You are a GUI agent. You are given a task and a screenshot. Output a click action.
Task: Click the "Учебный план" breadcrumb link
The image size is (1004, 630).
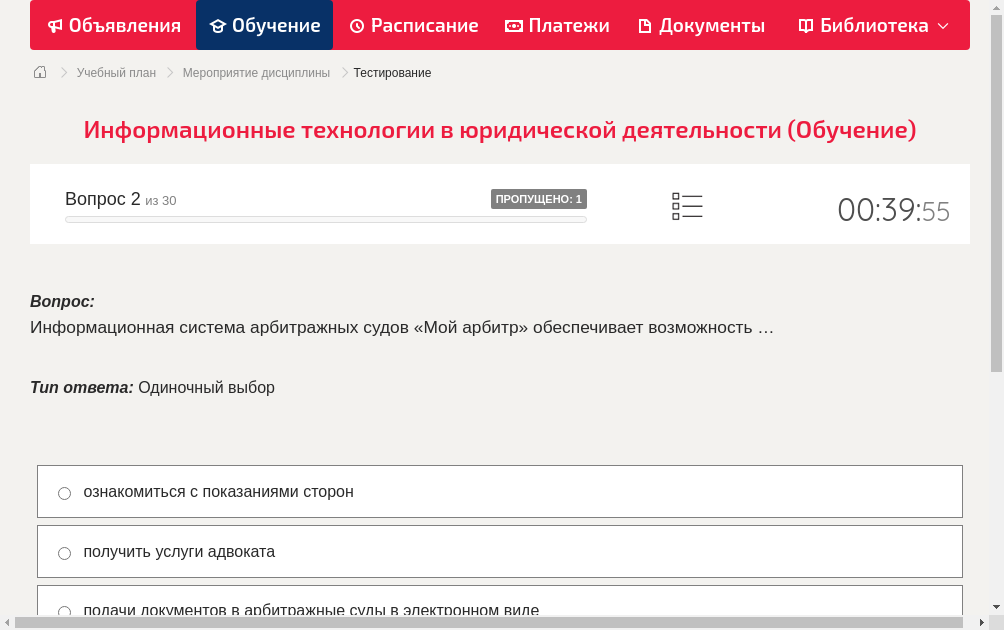click(115, 72)
